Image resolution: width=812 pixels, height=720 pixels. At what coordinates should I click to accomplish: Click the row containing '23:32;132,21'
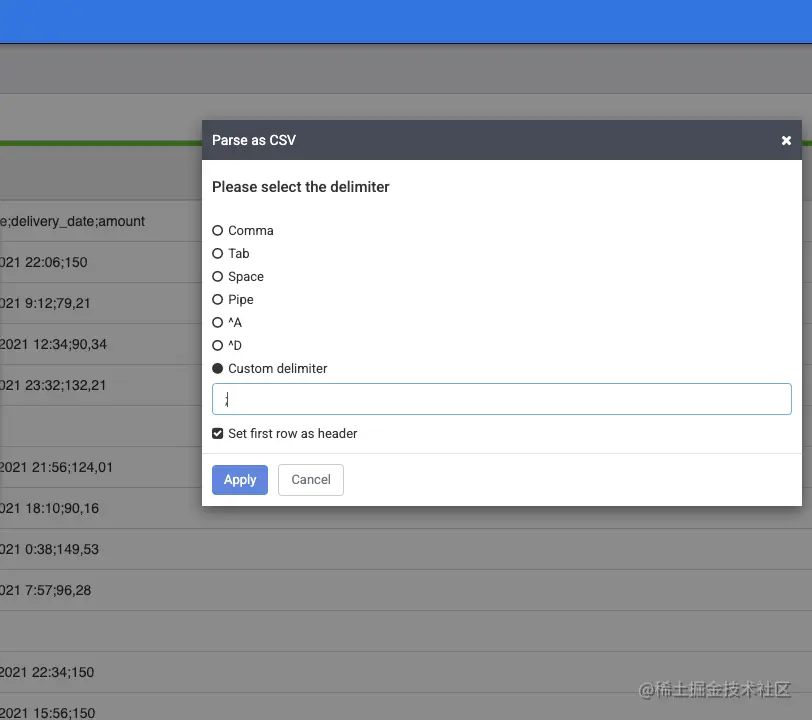click(101, 385)
